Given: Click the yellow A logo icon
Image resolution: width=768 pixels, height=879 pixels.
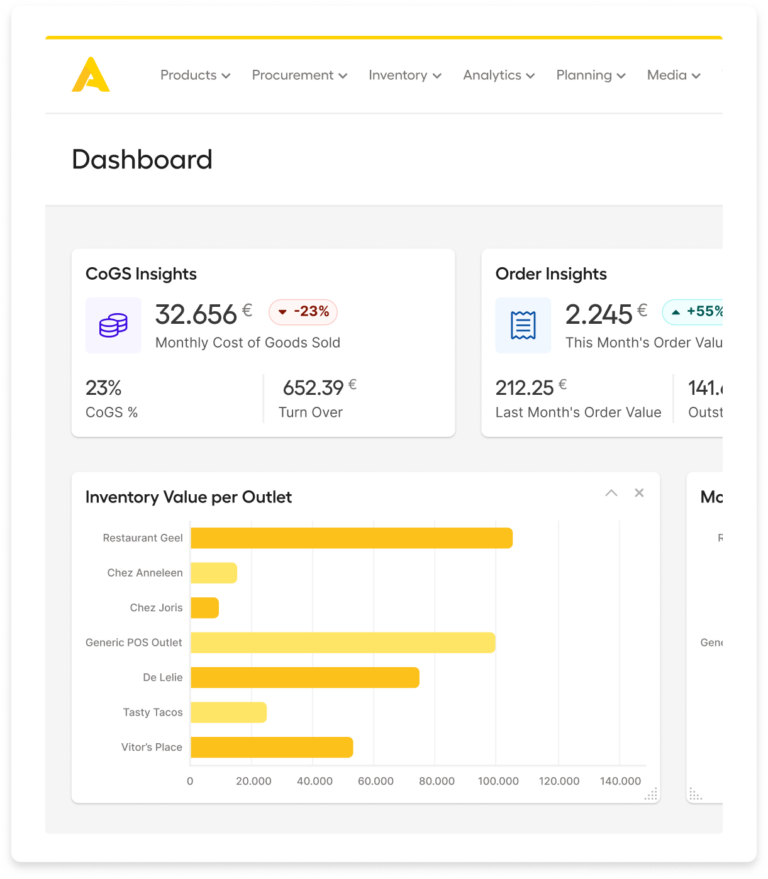Looking at the screenshot, I should pyautogui.click(x=90, y=75).
